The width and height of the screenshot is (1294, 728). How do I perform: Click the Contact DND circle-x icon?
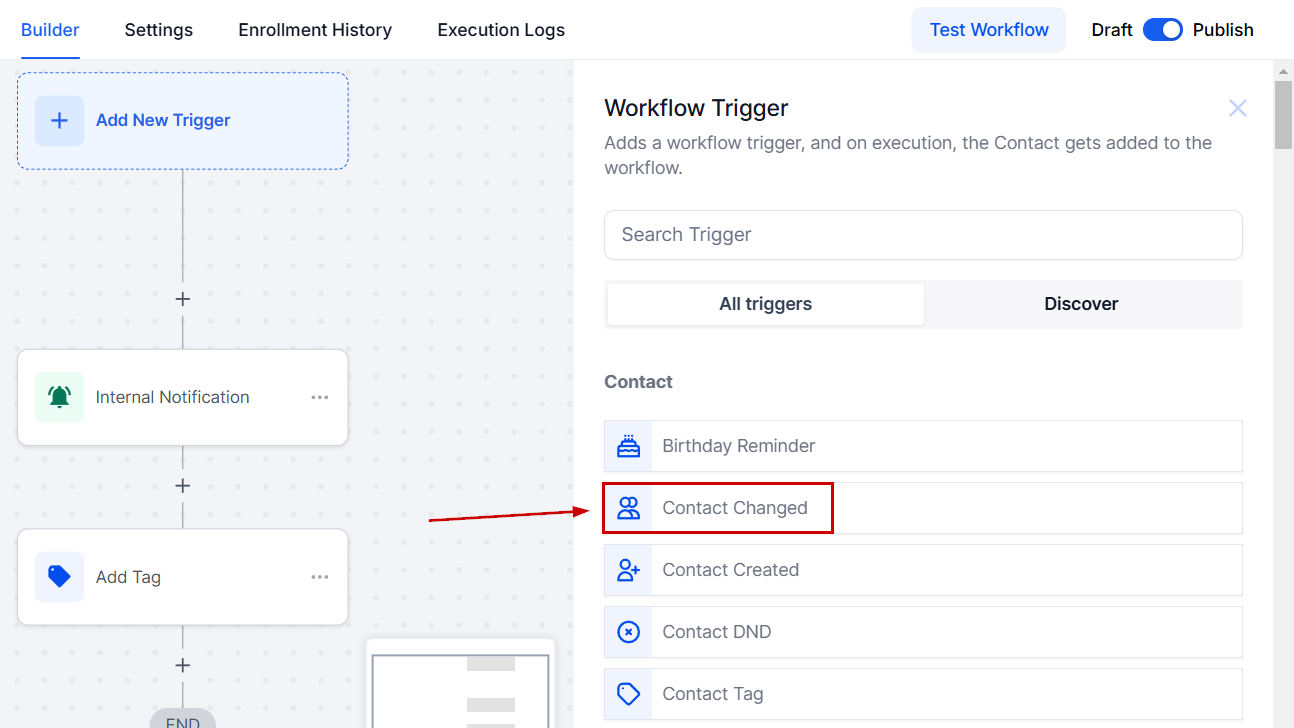(628, 632)
